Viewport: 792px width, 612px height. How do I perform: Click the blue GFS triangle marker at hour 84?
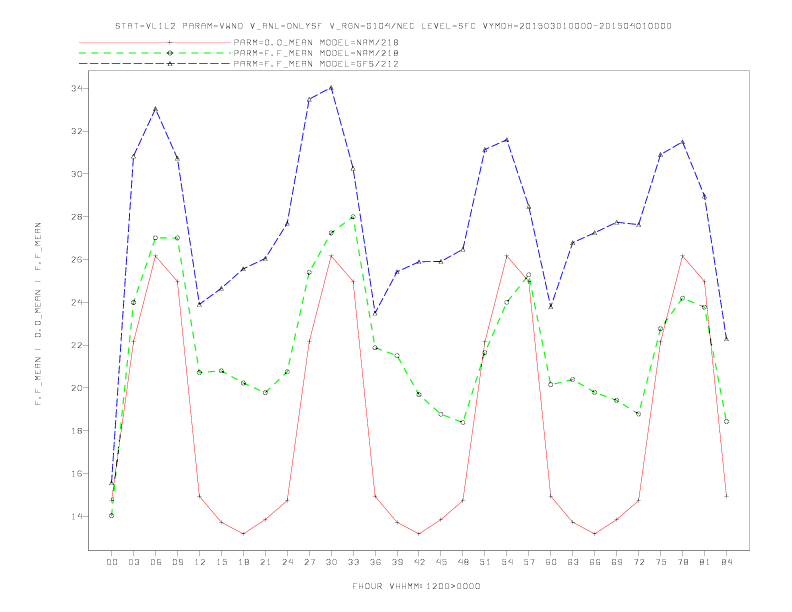pos(726,339)
